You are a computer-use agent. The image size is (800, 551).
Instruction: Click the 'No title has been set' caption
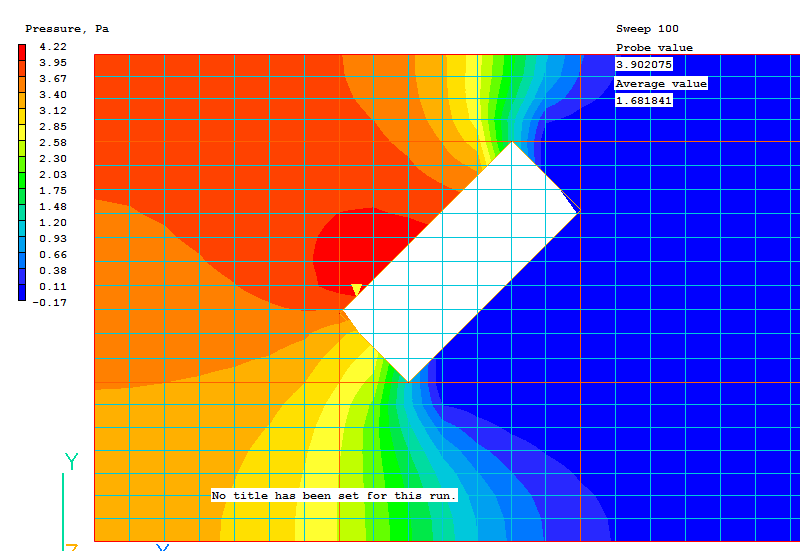pyautogui.click(x=334, y=496)
